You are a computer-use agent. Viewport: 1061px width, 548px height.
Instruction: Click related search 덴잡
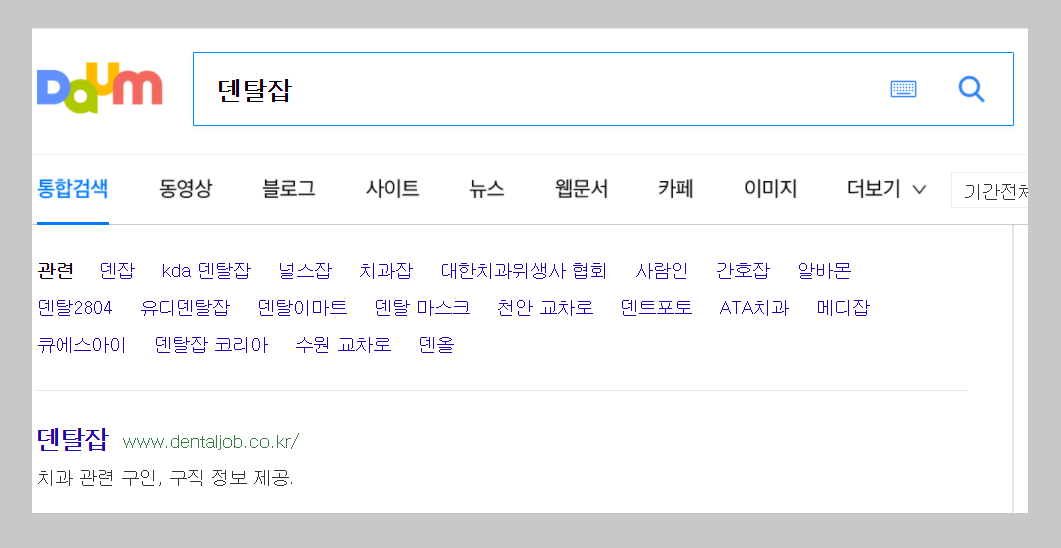[117, 271]
